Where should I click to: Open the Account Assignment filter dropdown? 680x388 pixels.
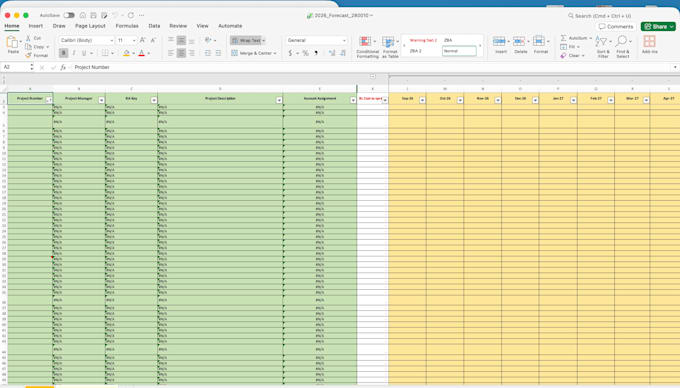point(353,100)
